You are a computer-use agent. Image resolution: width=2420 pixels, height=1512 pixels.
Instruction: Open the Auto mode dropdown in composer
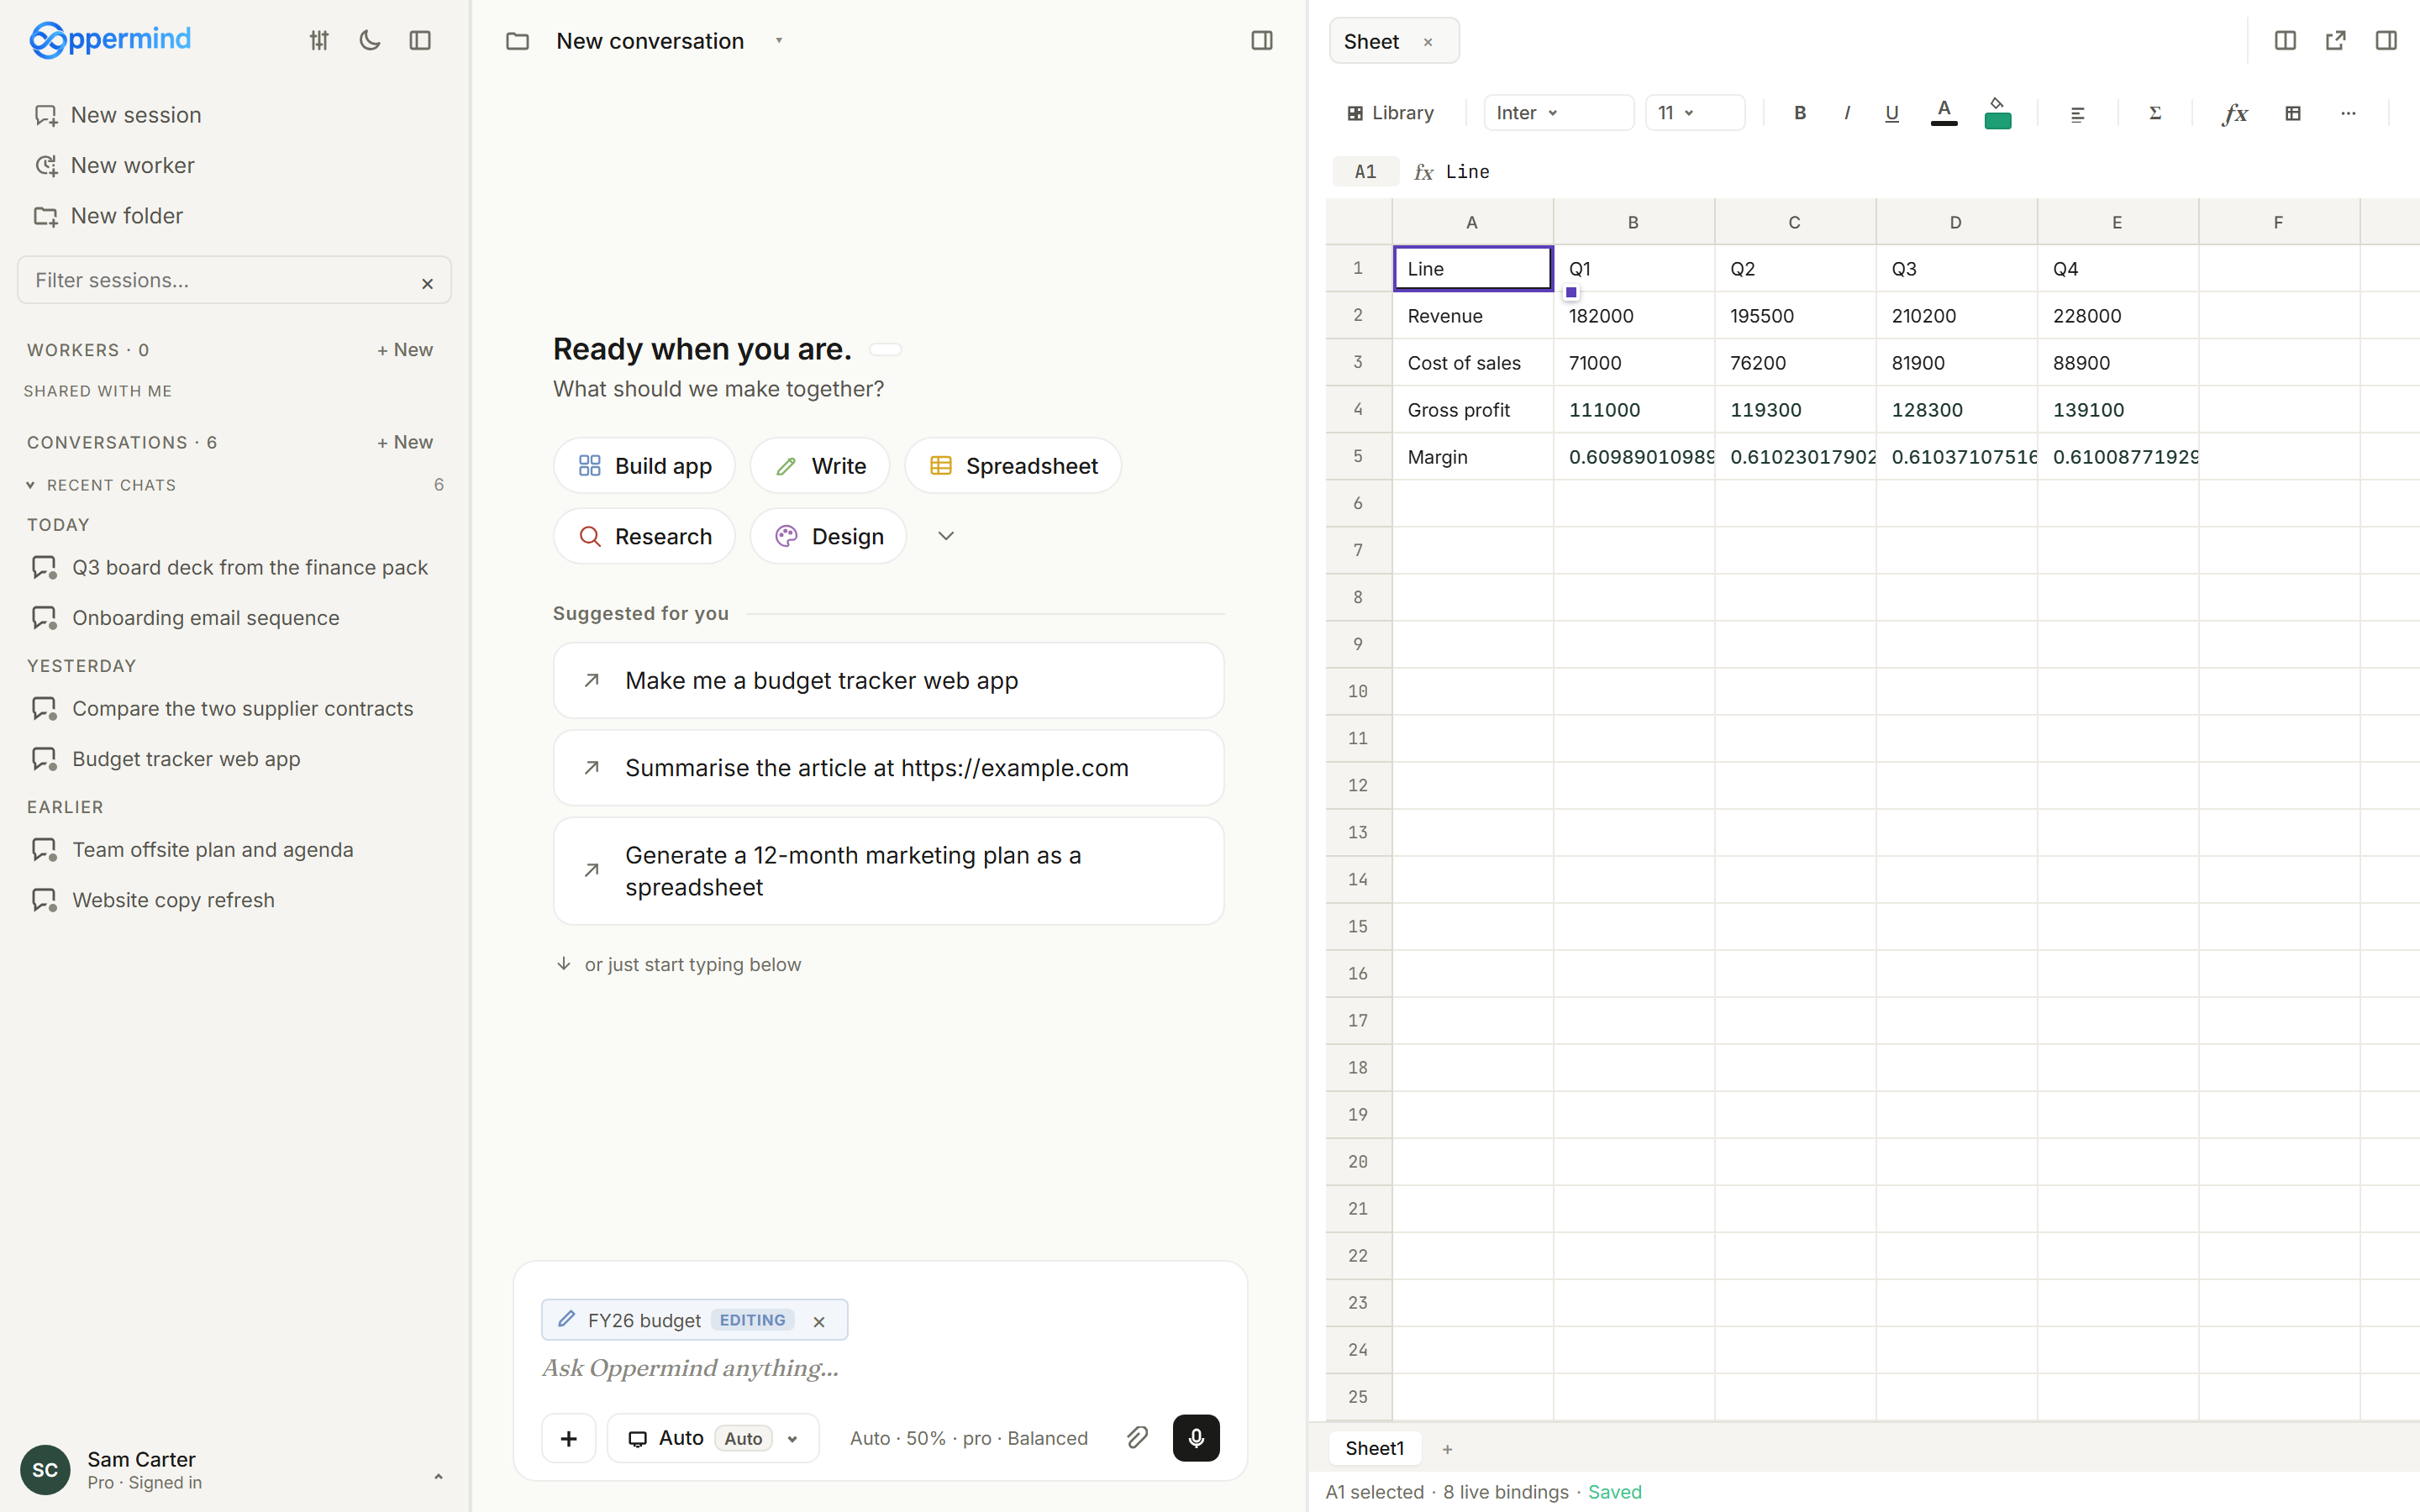713,1438
